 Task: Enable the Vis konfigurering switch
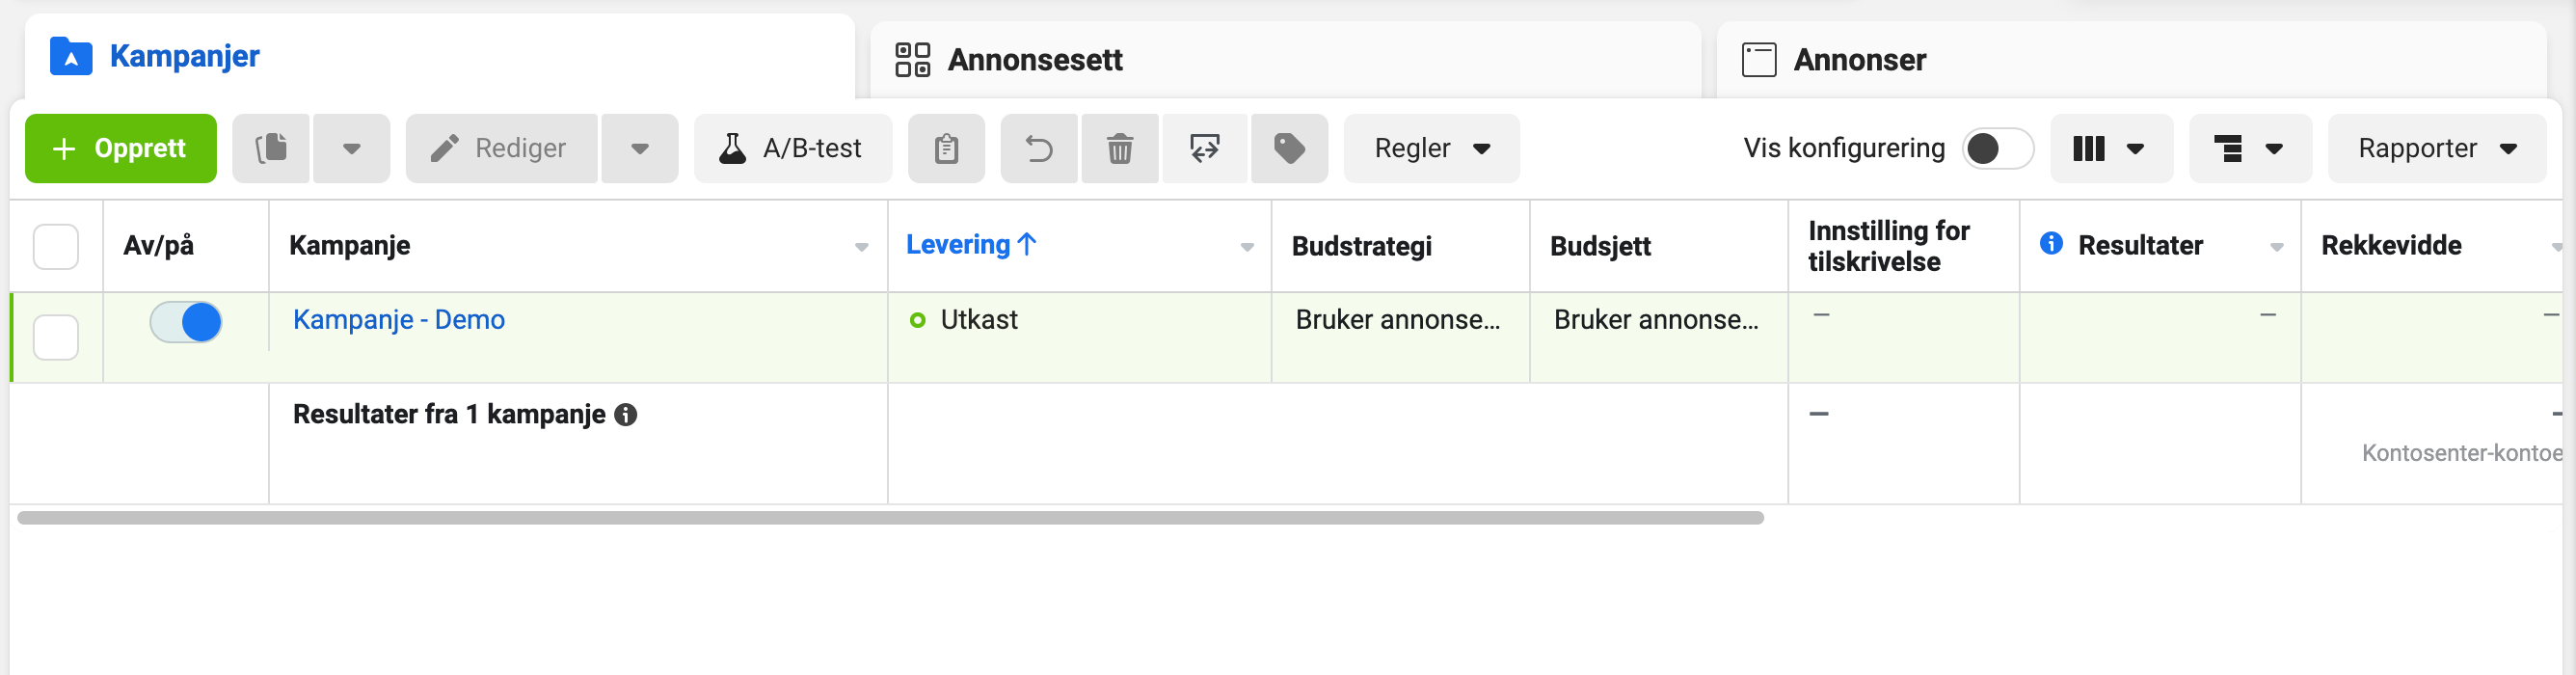[x=1996, y=148]
